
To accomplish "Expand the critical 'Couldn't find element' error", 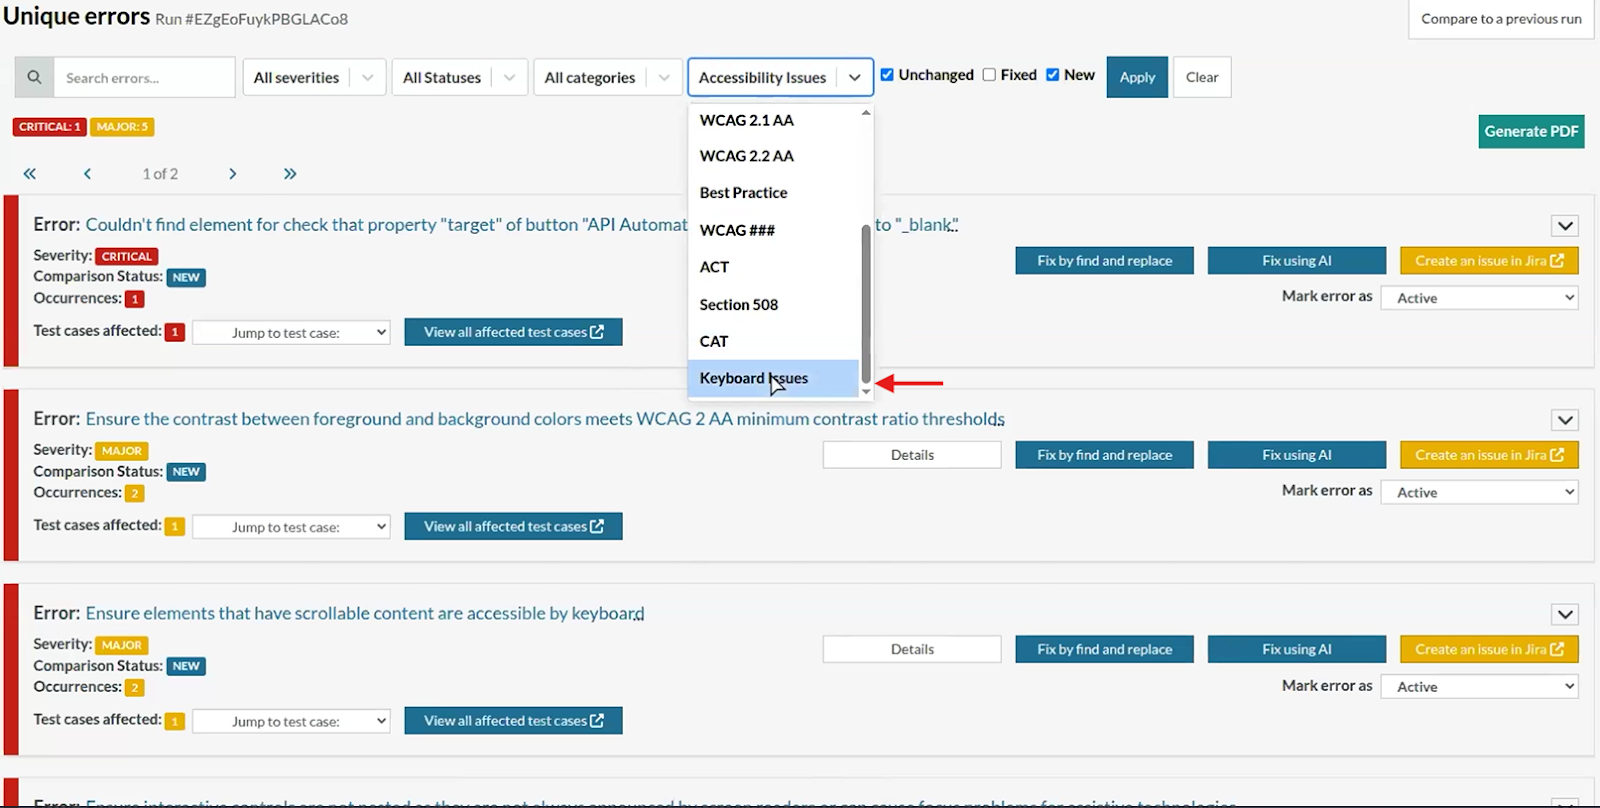I will click(1565, 226).
